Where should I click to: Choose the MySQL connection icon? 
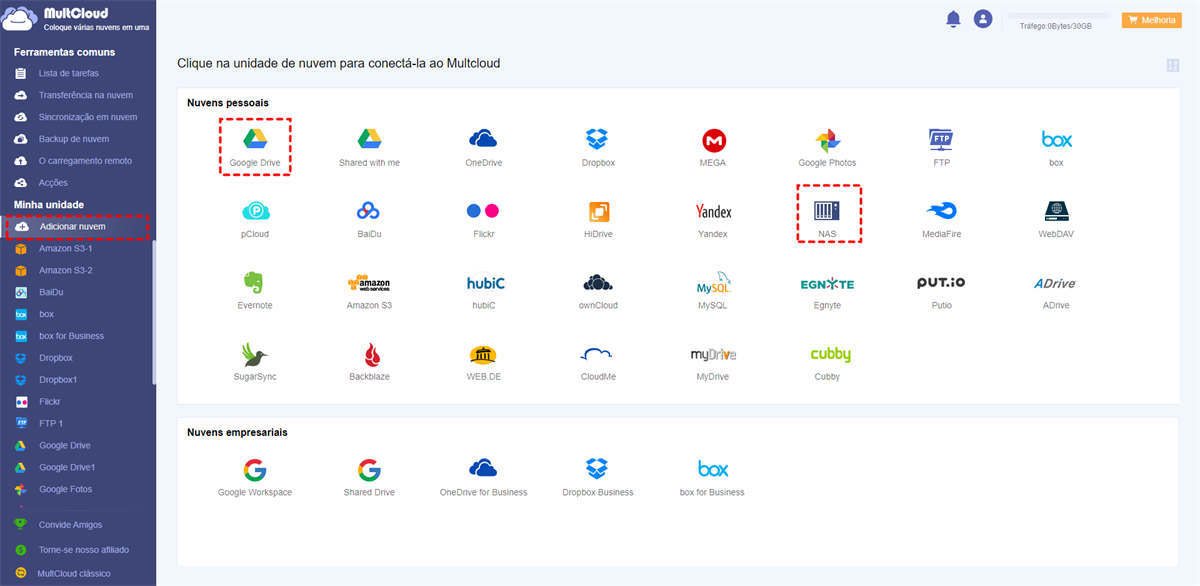pyautogui.click(x=713, y=284)
